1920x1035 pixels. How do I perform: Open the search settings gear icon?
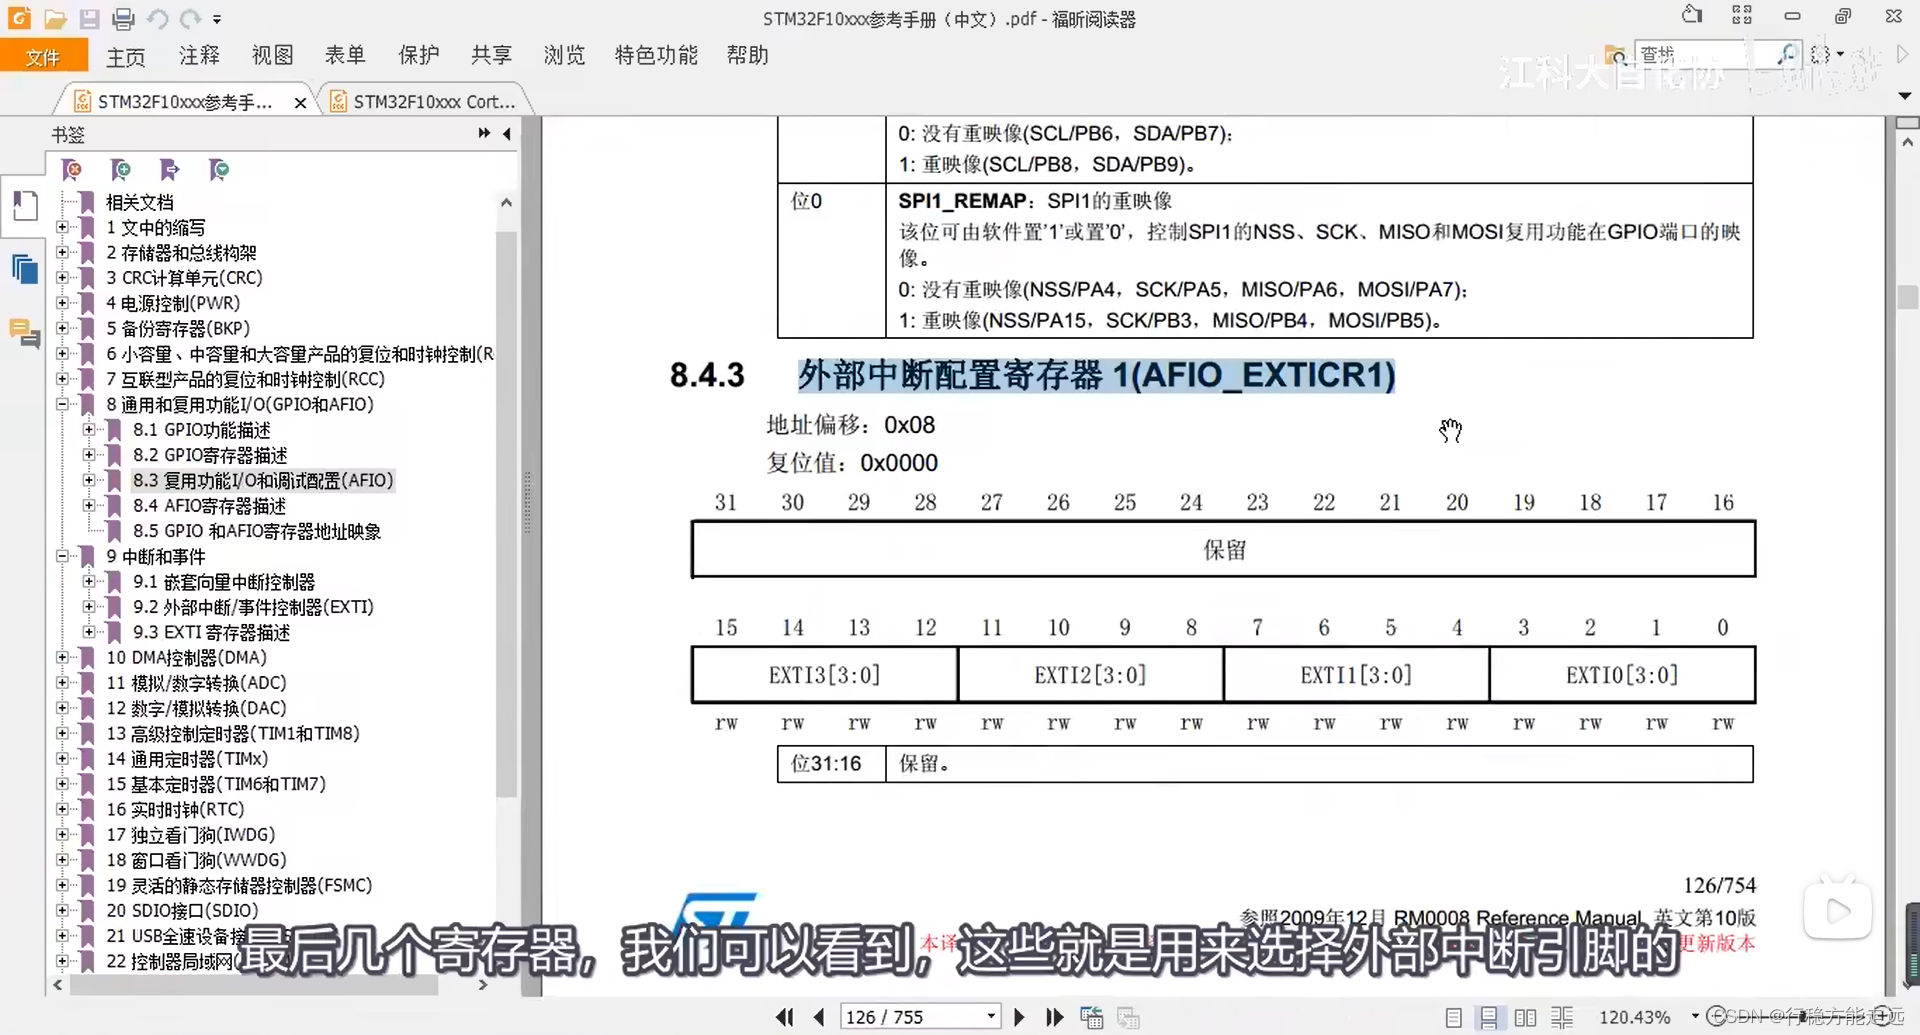tap(1821, 55)
